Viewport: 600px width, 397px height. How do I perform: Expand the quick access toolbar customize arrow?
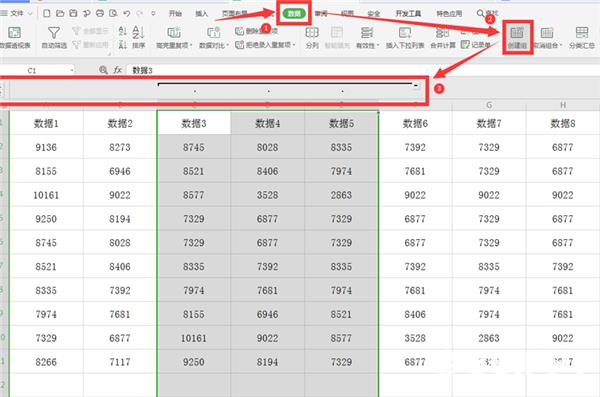pyautogui.click(x=153, y=14)
